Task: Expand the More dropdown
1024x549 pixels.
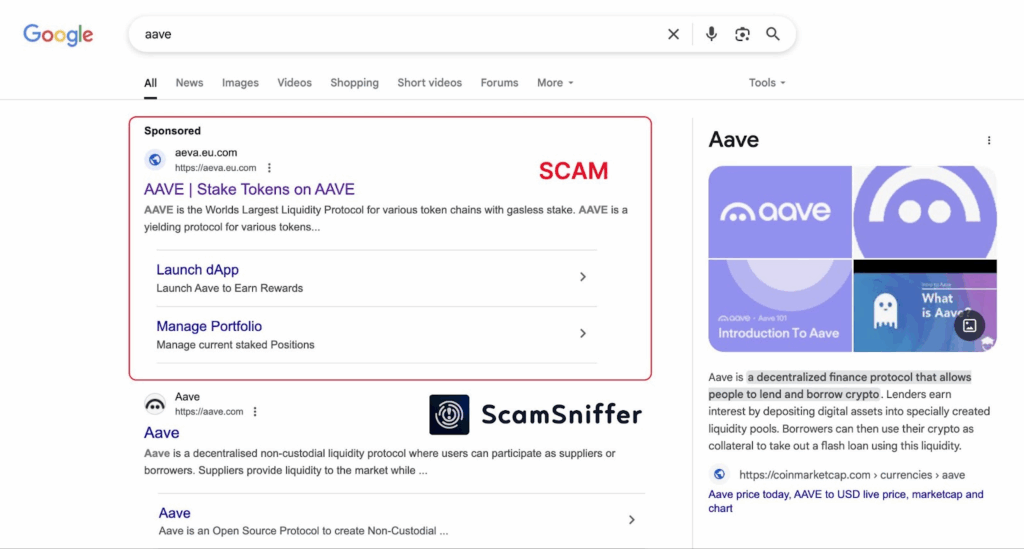Action: pos(555,83)
